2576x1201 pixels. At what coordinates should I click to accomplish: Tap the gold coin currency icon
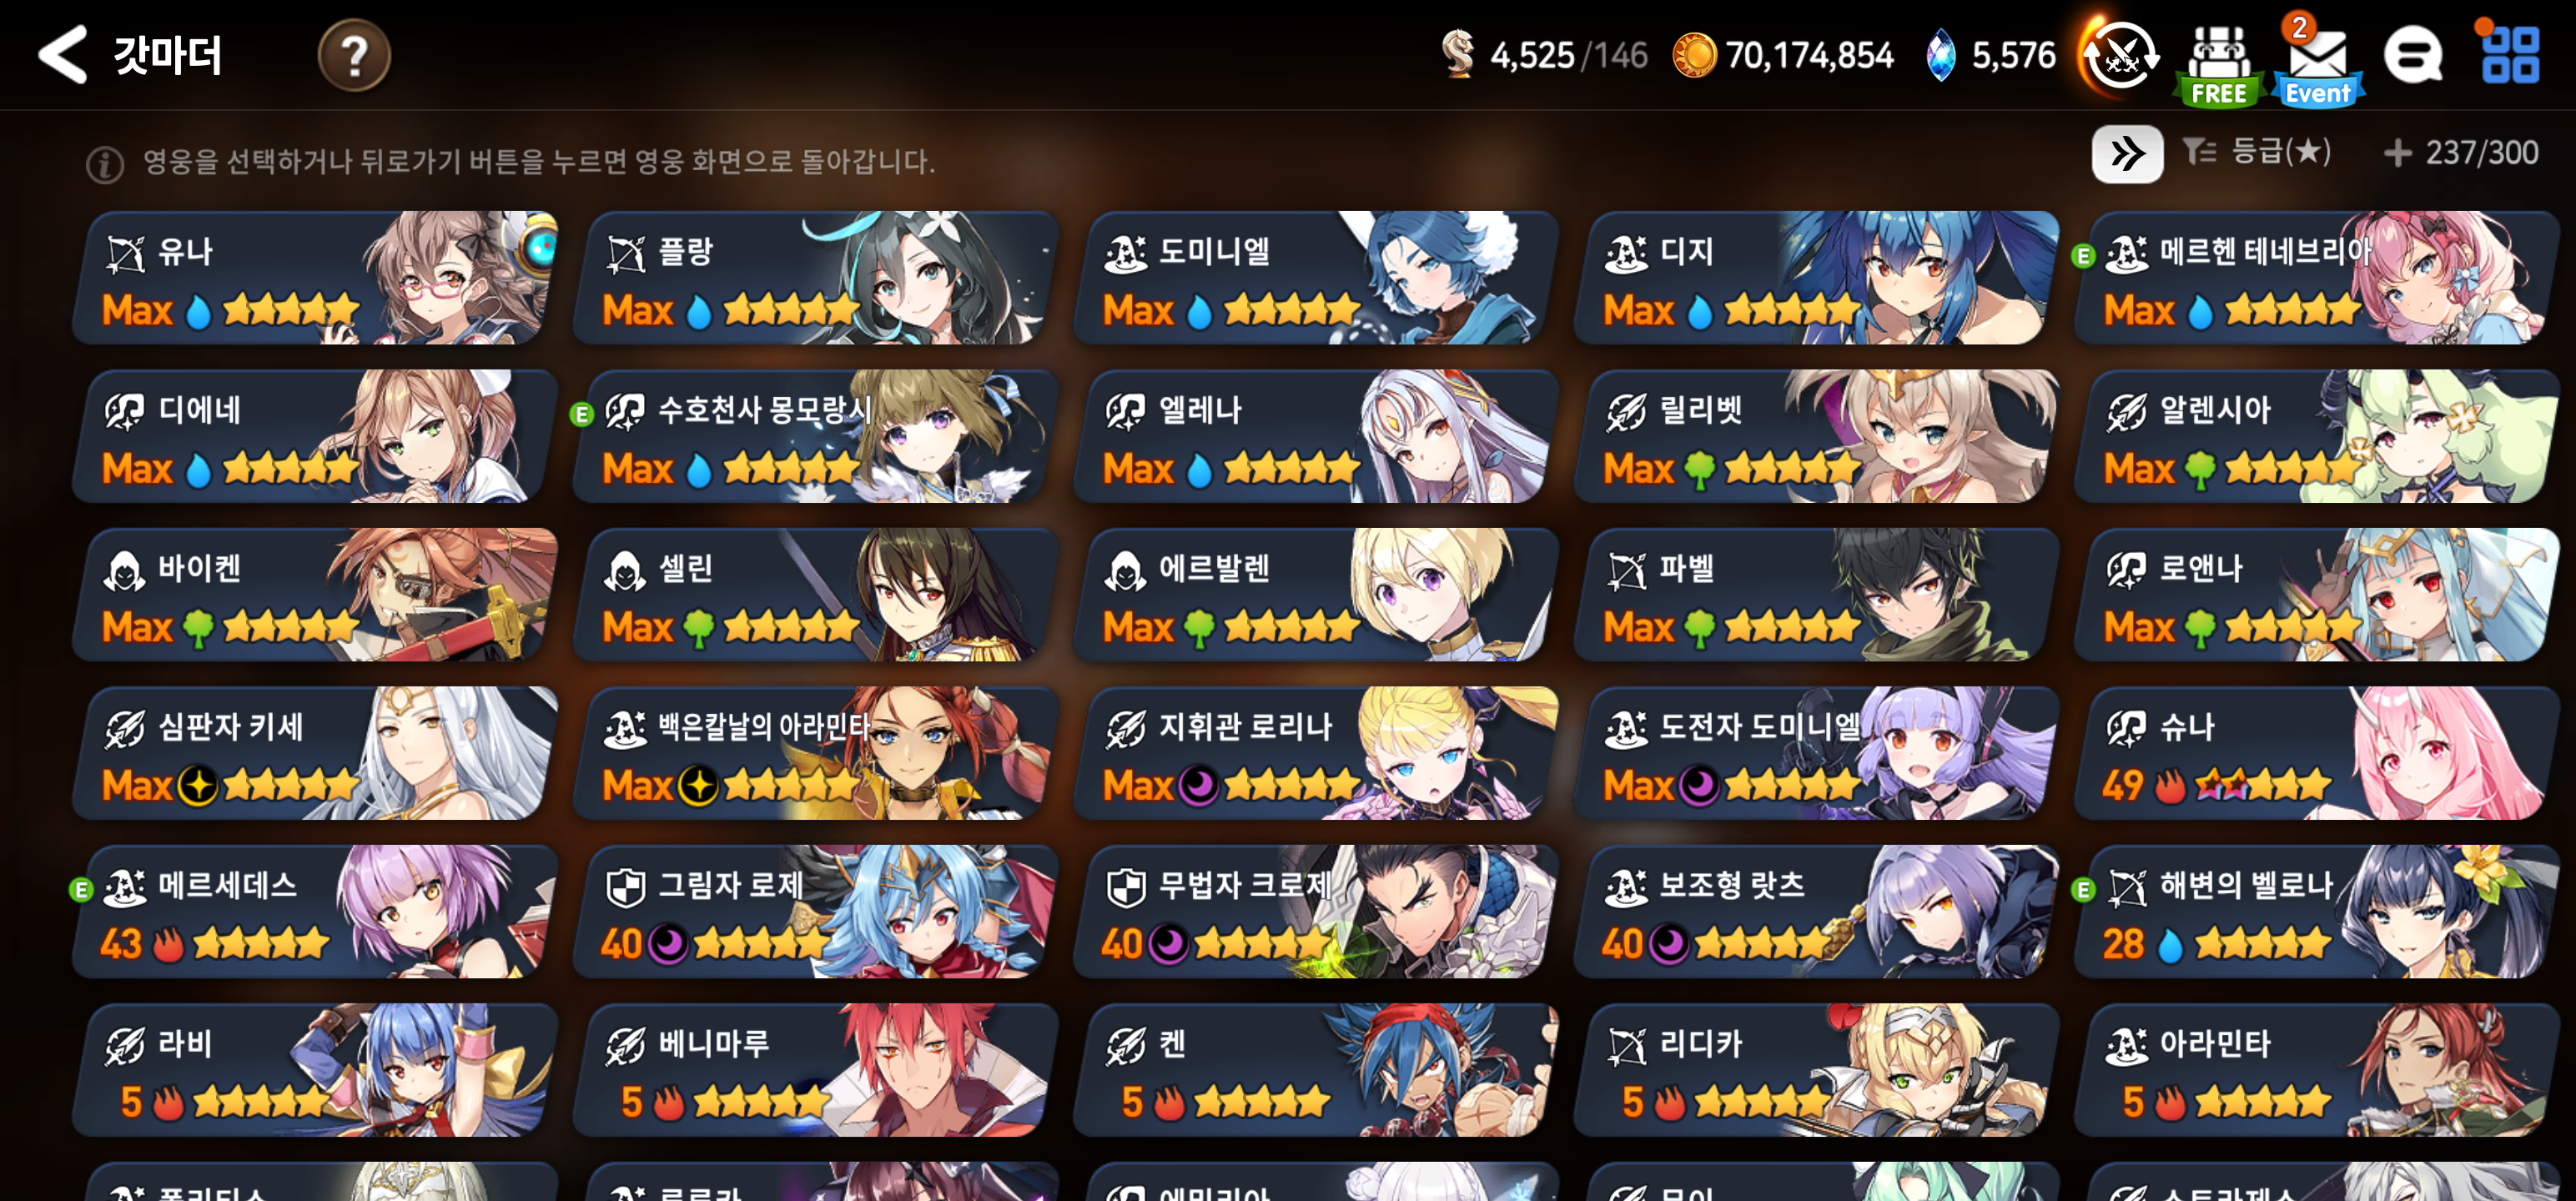(x=1694, y=55)
